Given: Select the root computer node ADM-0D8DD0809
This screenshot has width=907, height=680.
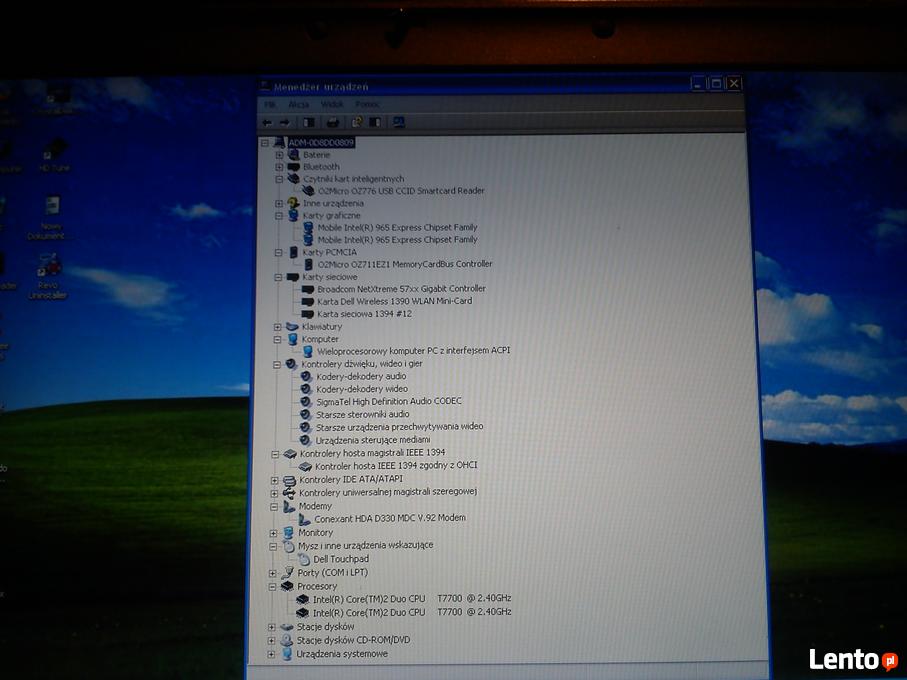Looking at the screenshot, I should pos(321,143).
